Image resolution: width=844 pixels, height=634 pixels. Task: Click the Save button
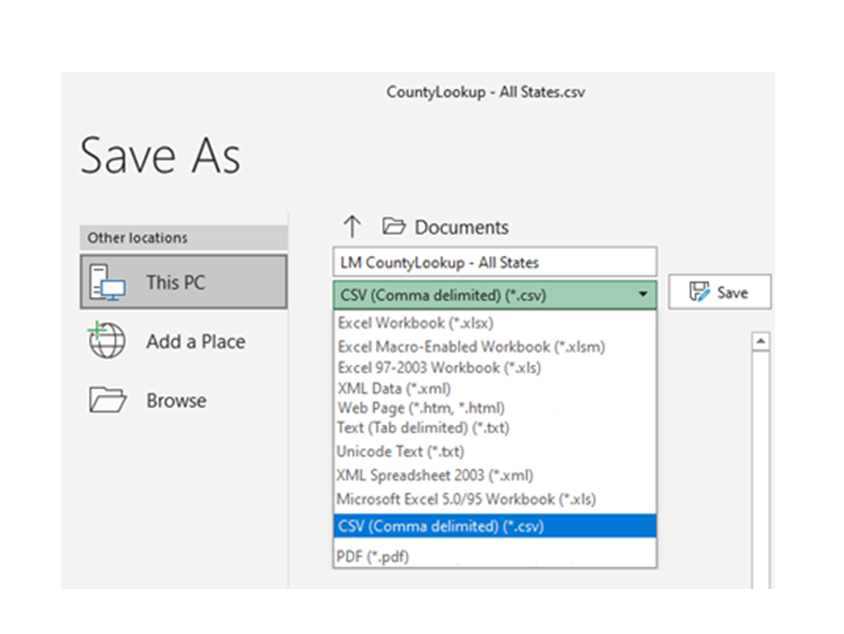coord(720,292)
